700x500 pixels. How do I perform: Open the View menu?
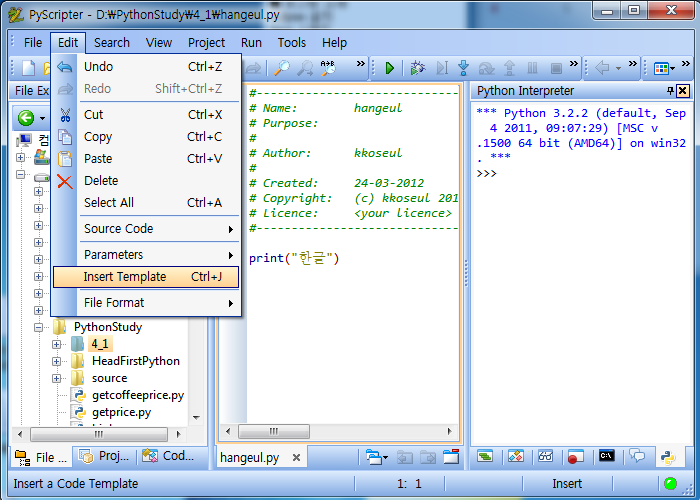tap(158, 43)
